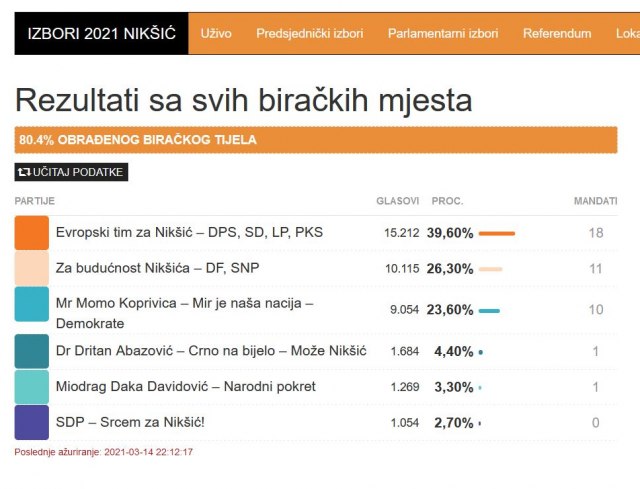
Task: Click the Glasovi column header
Action: 397,201
